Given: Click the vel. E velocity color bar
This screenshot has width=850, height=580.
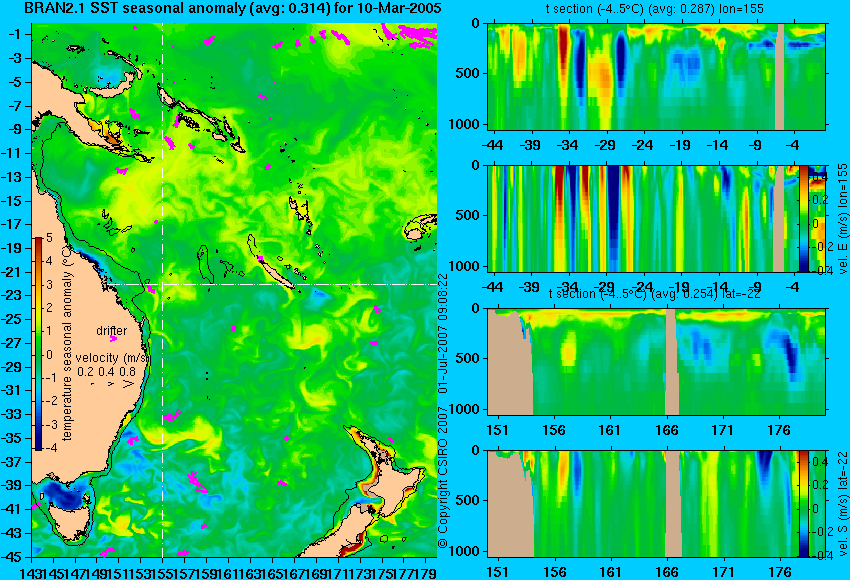Looking at the screenshot, I should pyautogui.click(x=803, y=218).
